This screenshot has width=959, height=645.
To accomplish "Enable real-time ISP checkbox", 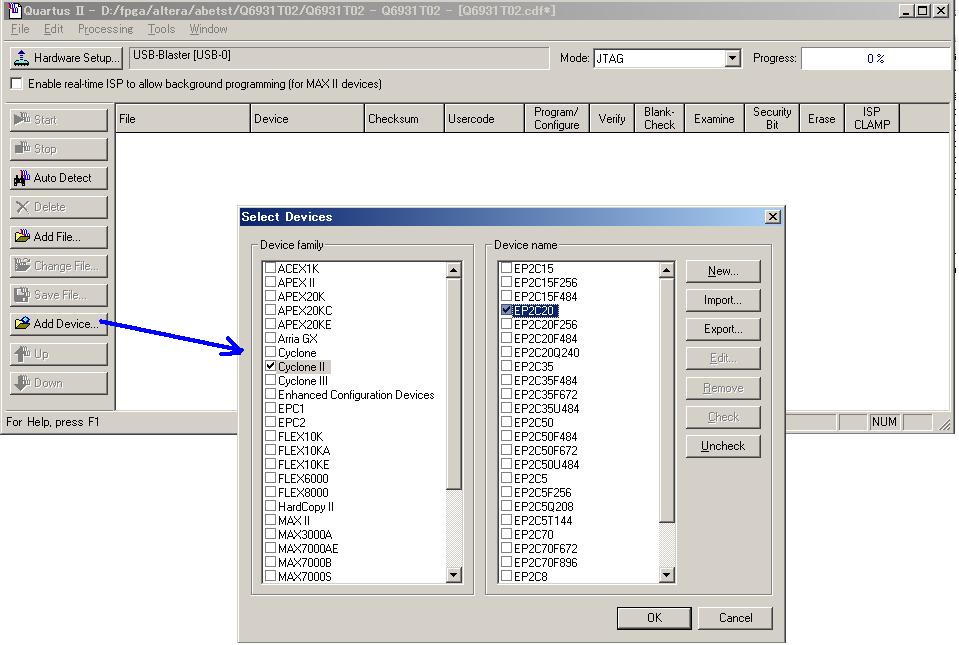I will coord(17,84).
